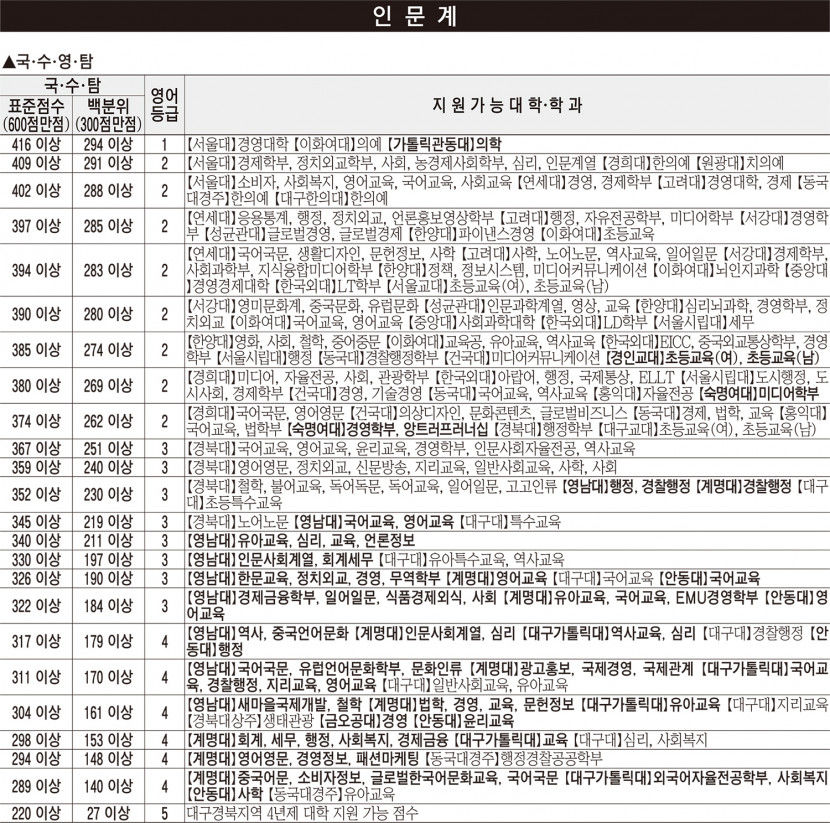Select the 표준점수 (600점만점) column header
The image size is (830, 823).
click(x=36, y=114)
